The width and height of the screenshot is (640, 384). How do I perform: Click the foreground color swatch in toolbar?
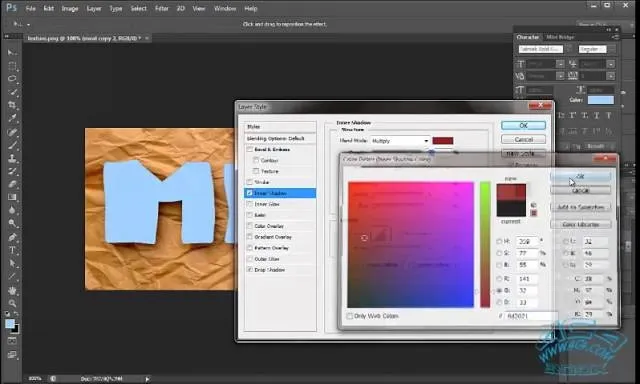[x=10, y=324]
